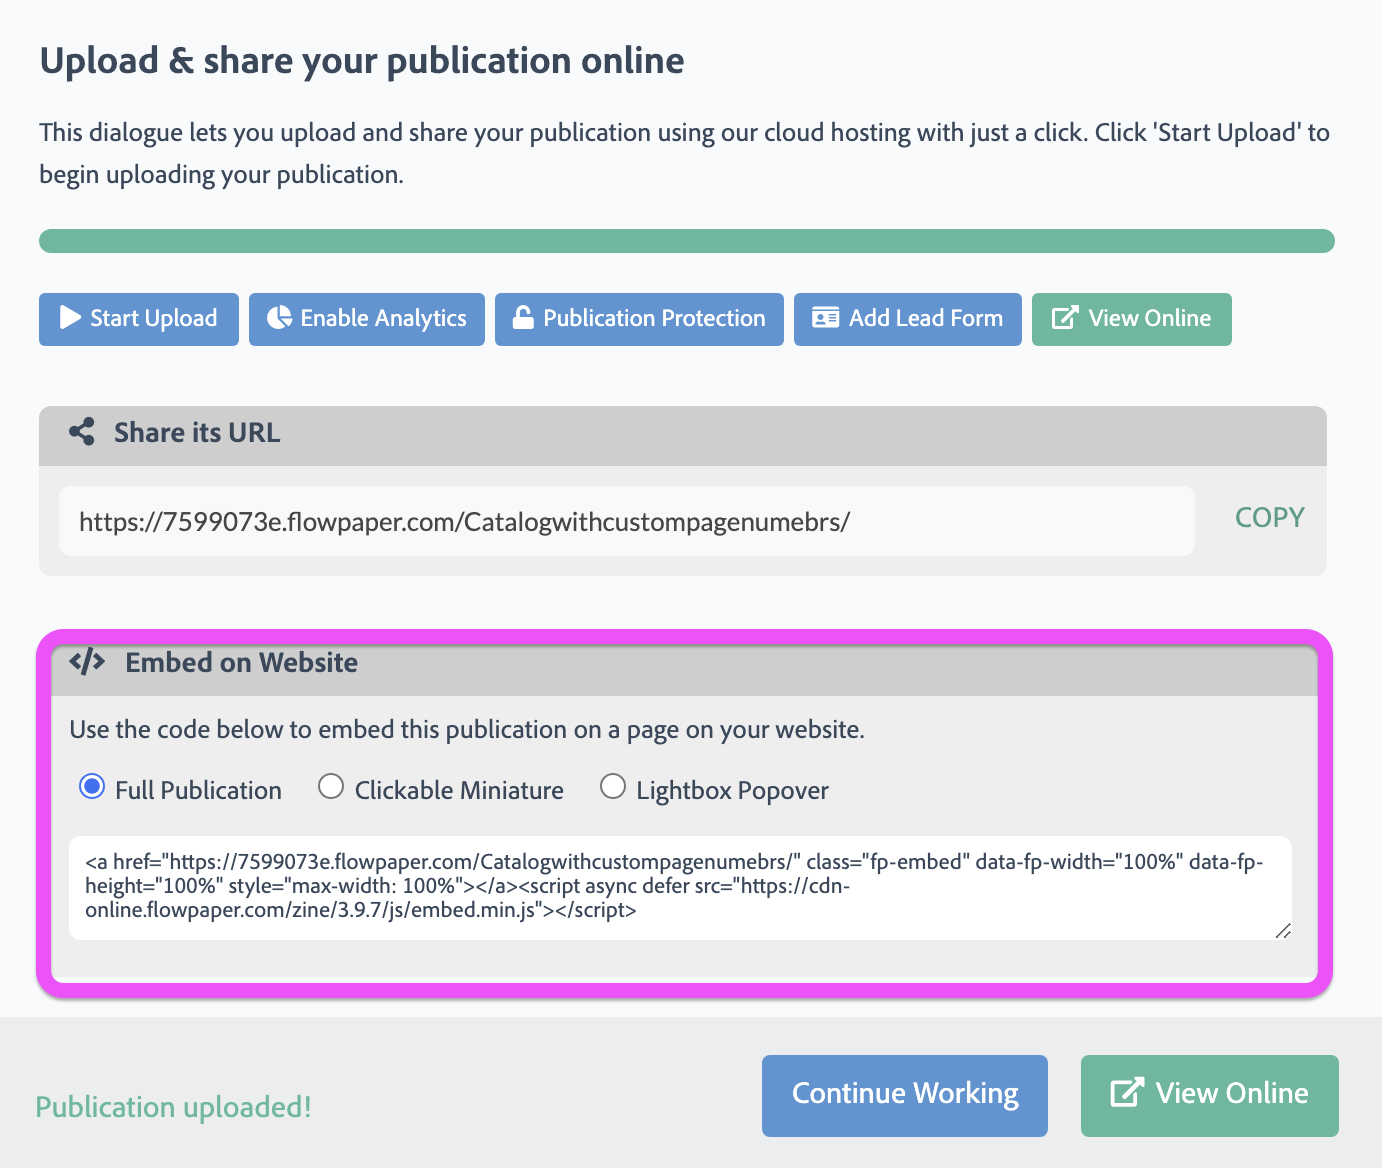Click the external link icon on bottom View Online
This screenshot has height=1168, width=1382.
coord(1127,1092)
